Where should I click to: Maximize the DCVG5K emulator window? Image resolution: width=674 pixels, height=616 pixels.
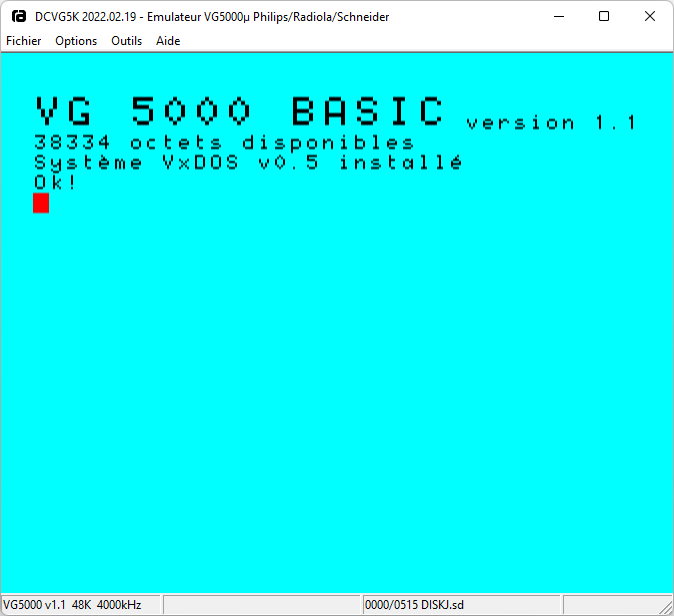604,16
